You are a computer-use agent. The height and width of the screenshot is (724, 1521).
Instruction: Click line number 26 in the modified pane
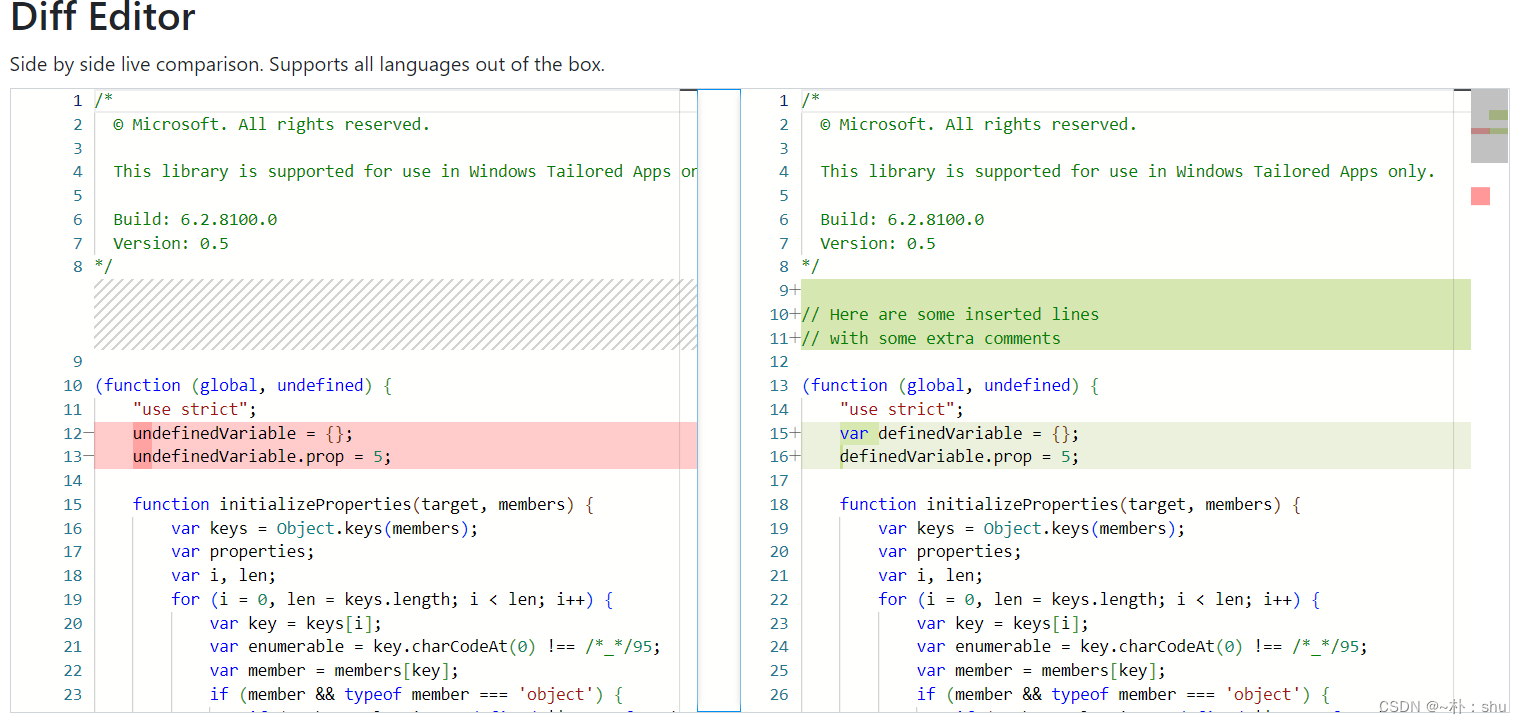(x=779, y=694)
